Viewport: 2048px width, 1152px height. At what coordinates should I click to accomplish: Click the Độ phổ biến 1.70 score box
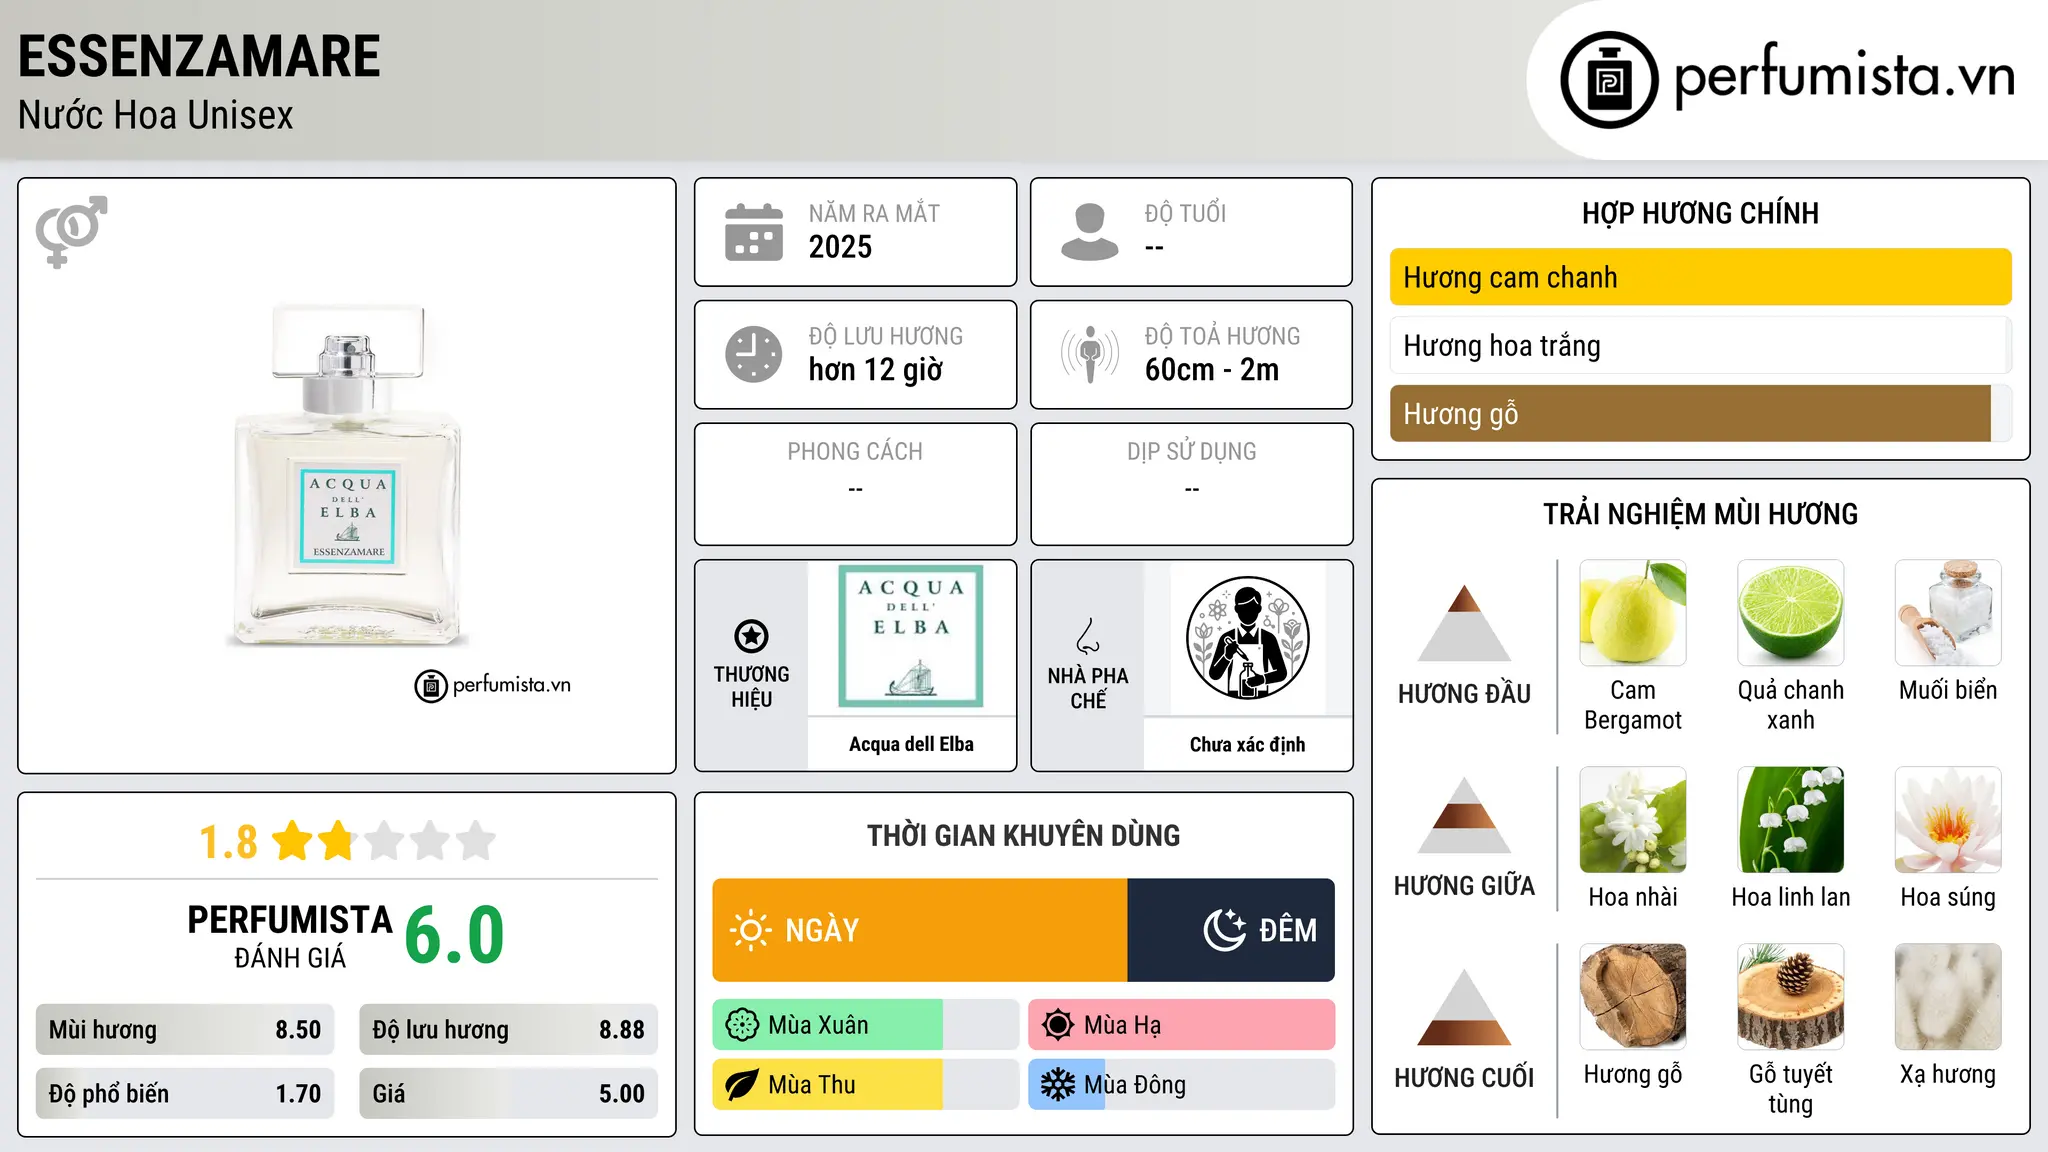click(185, 1093)
